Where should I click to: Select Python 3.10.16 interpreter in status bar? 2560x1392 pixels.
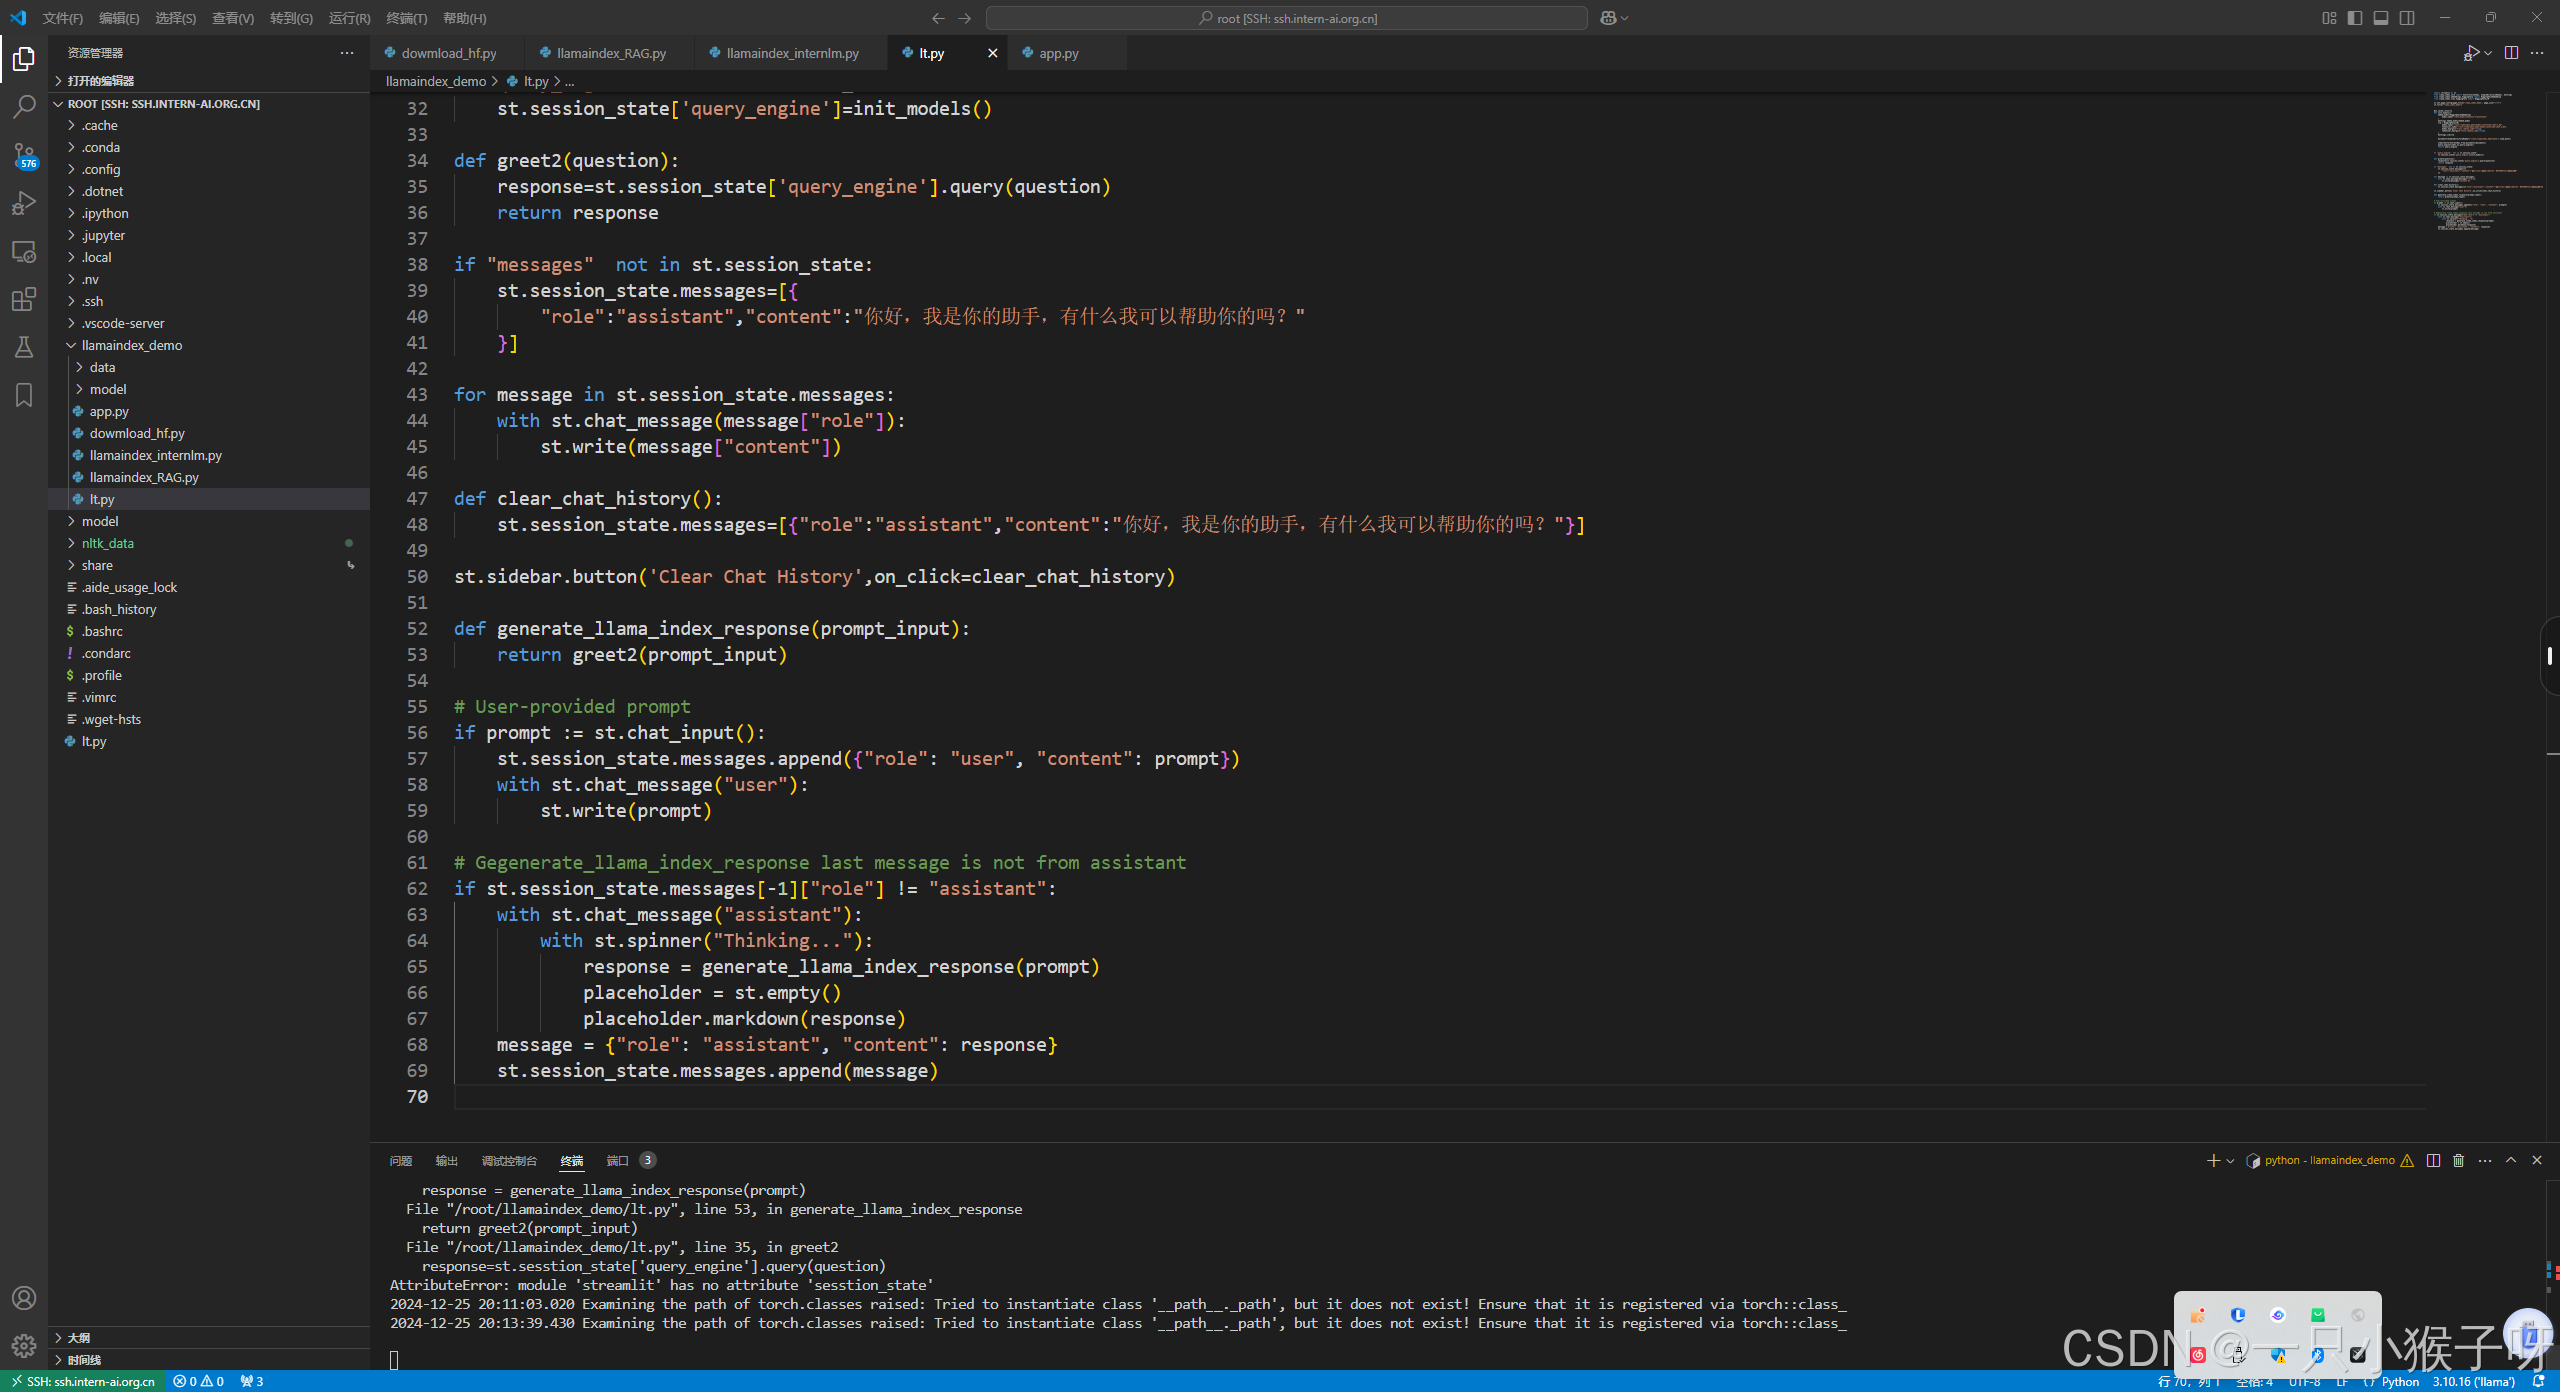(2473, 1381)
